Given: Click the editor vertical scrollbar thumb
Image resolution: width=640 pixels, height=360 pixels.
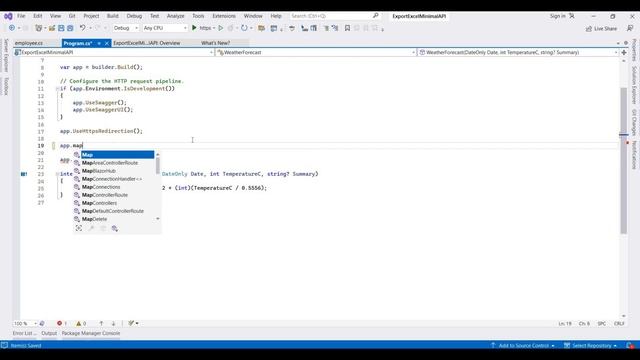Looking at the screenshot, I should (623, 160).
